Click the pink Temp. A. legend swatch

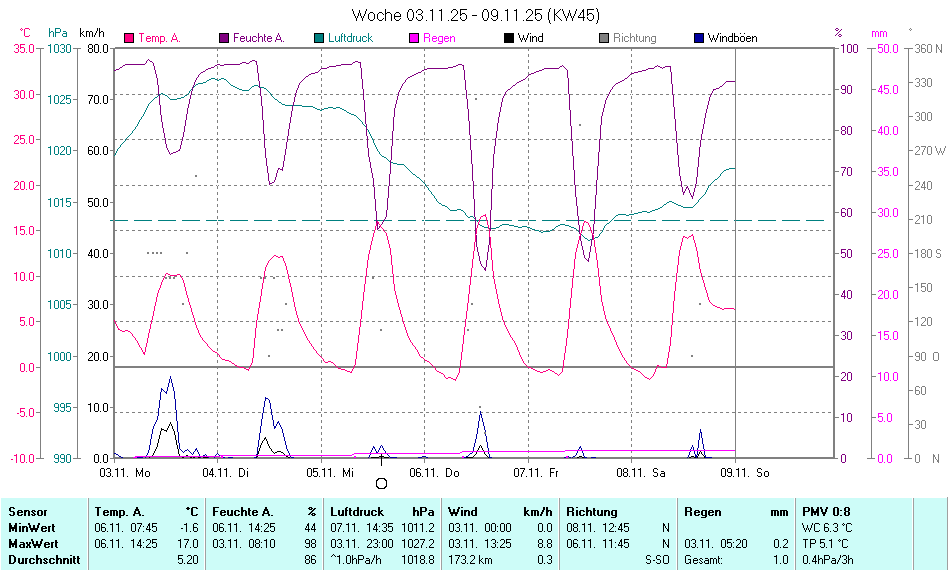coord(129,38)
